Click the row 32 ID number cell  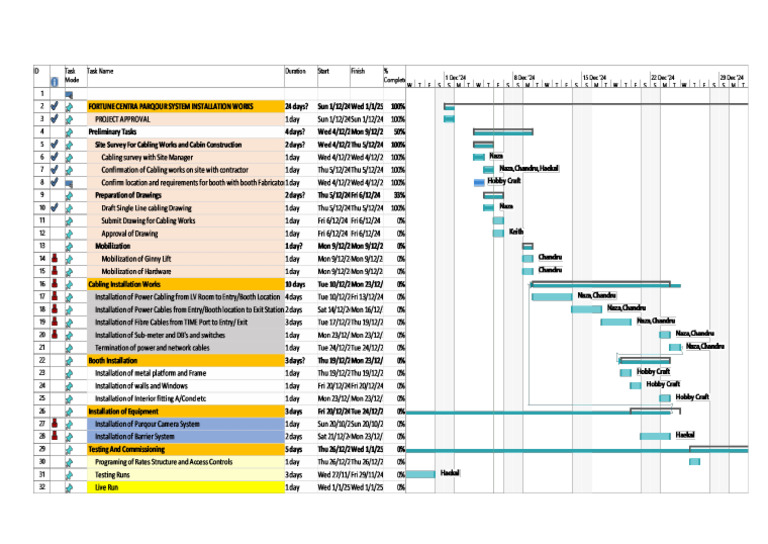pyautogui.click(x=42, y=487)
